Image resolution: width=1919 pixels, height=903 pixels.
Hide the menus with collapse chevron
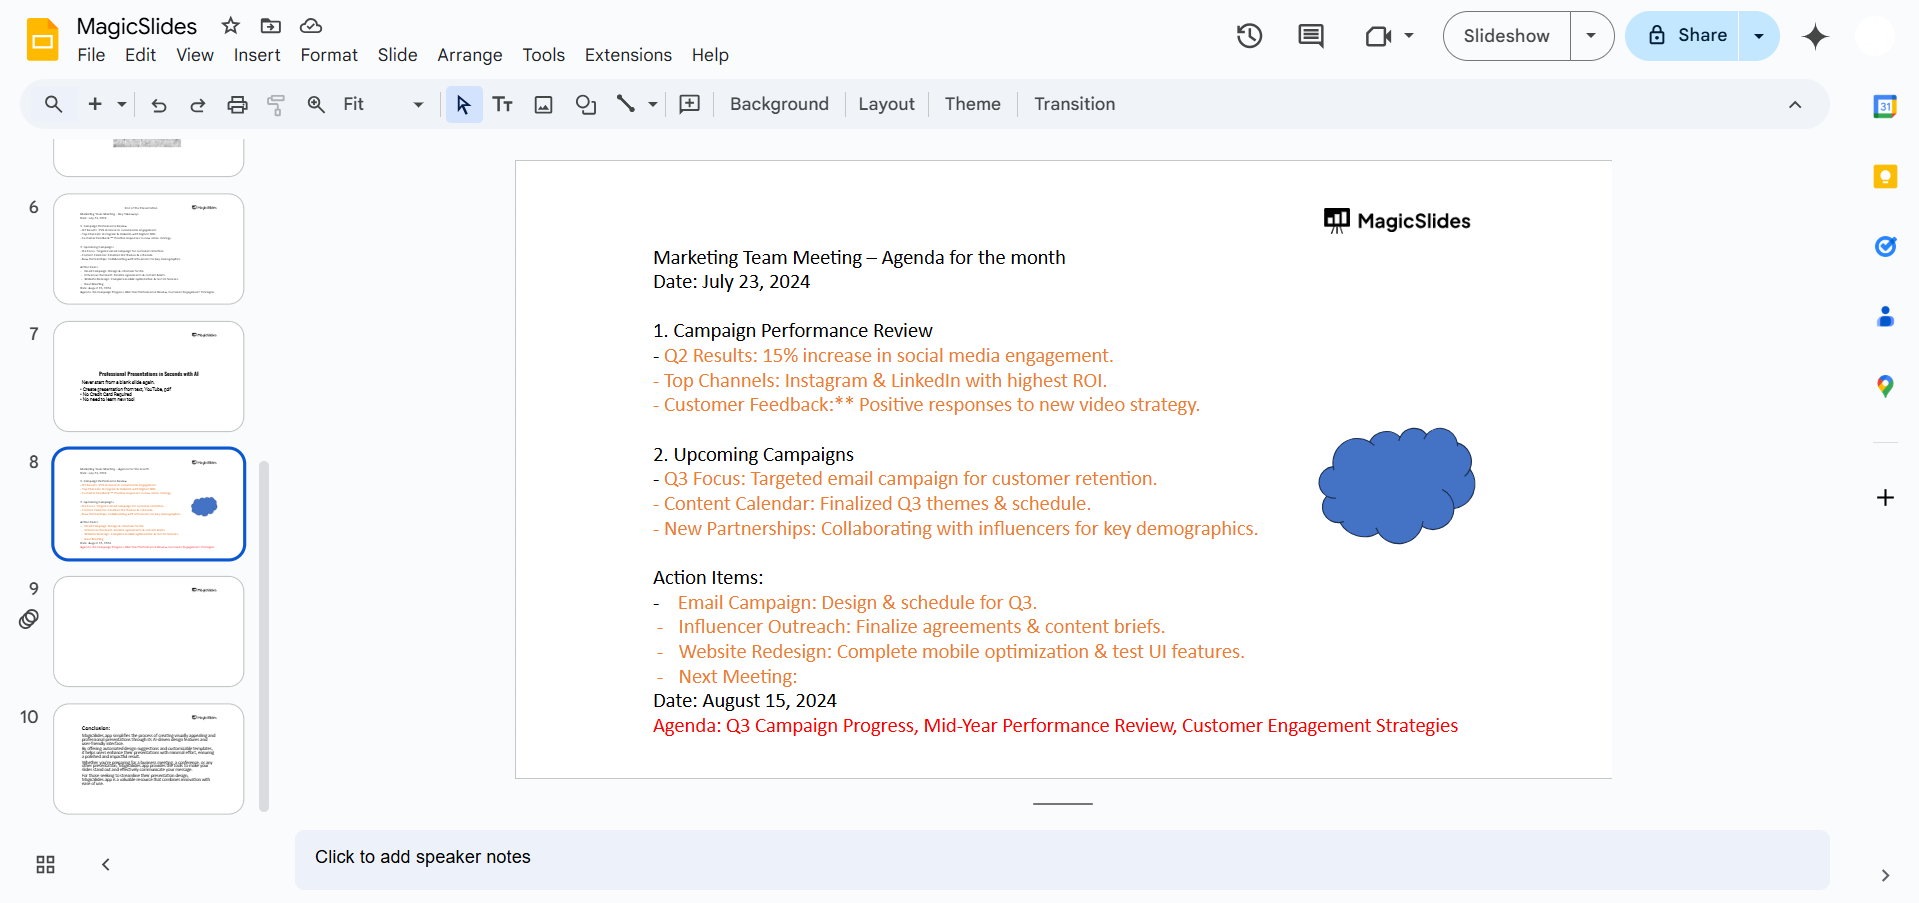(x=1794, y=104)
